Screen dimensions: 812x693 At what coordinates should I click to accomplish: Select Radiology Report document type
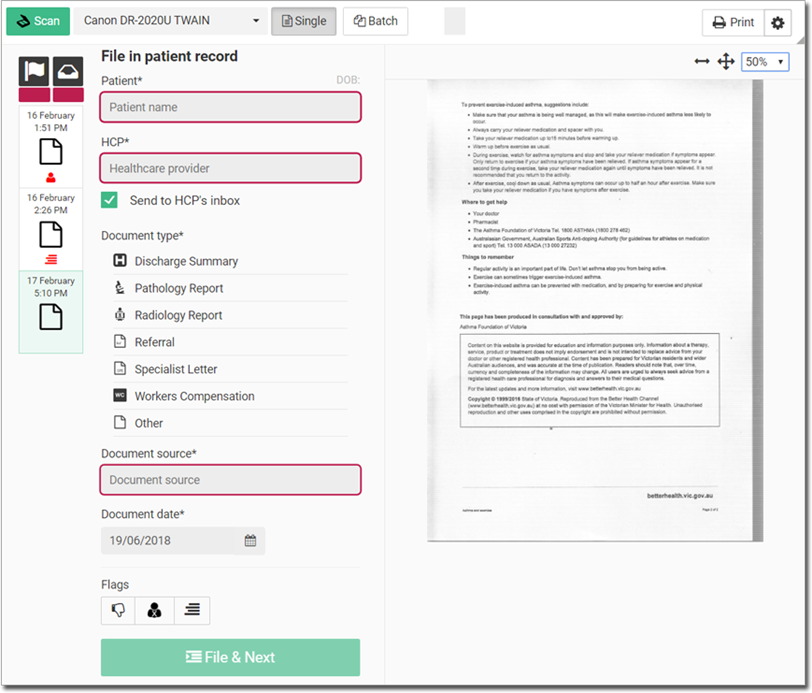pyautogui.click(x=230, y=315)
